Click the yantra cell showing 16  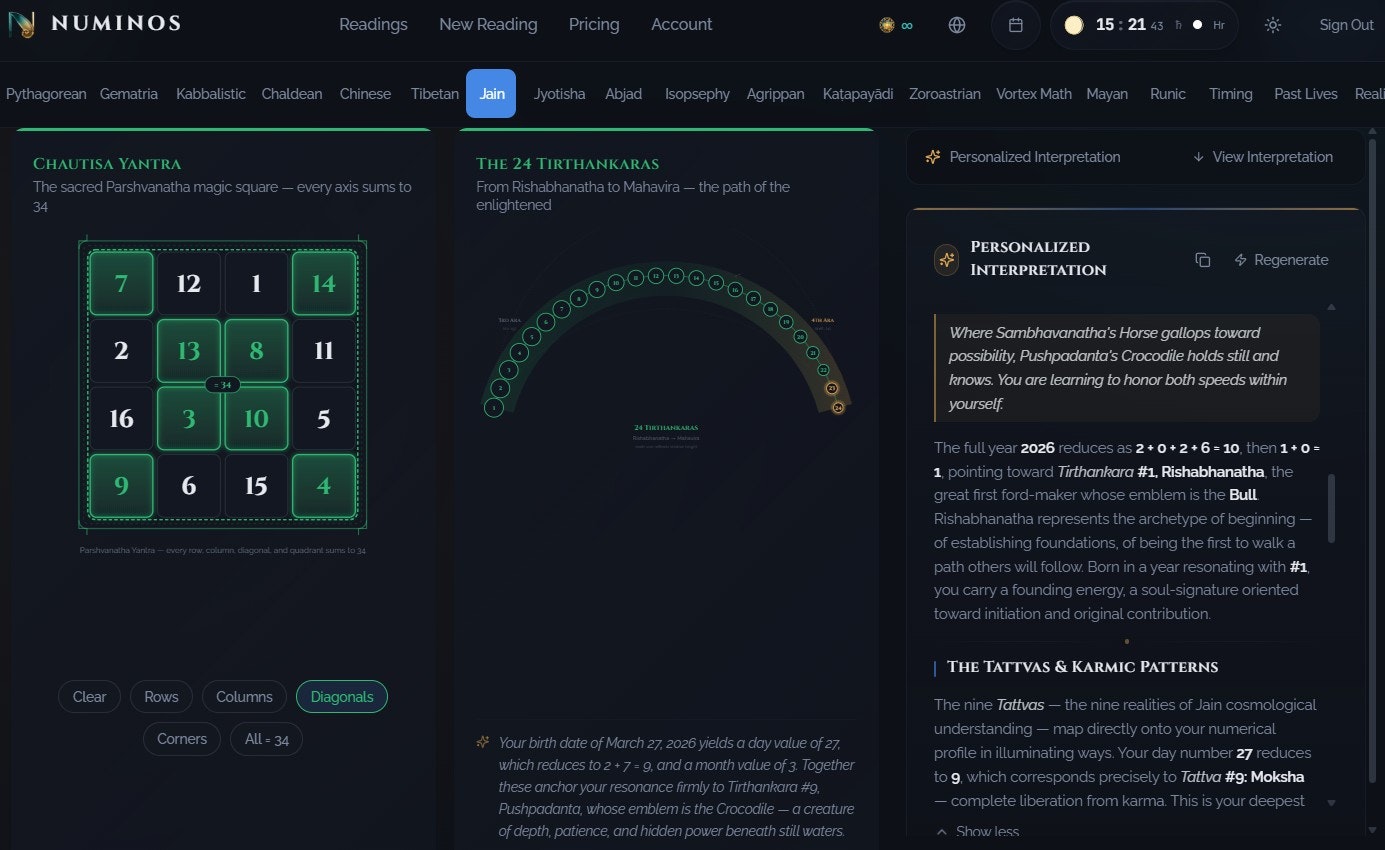tap(121, 418)
